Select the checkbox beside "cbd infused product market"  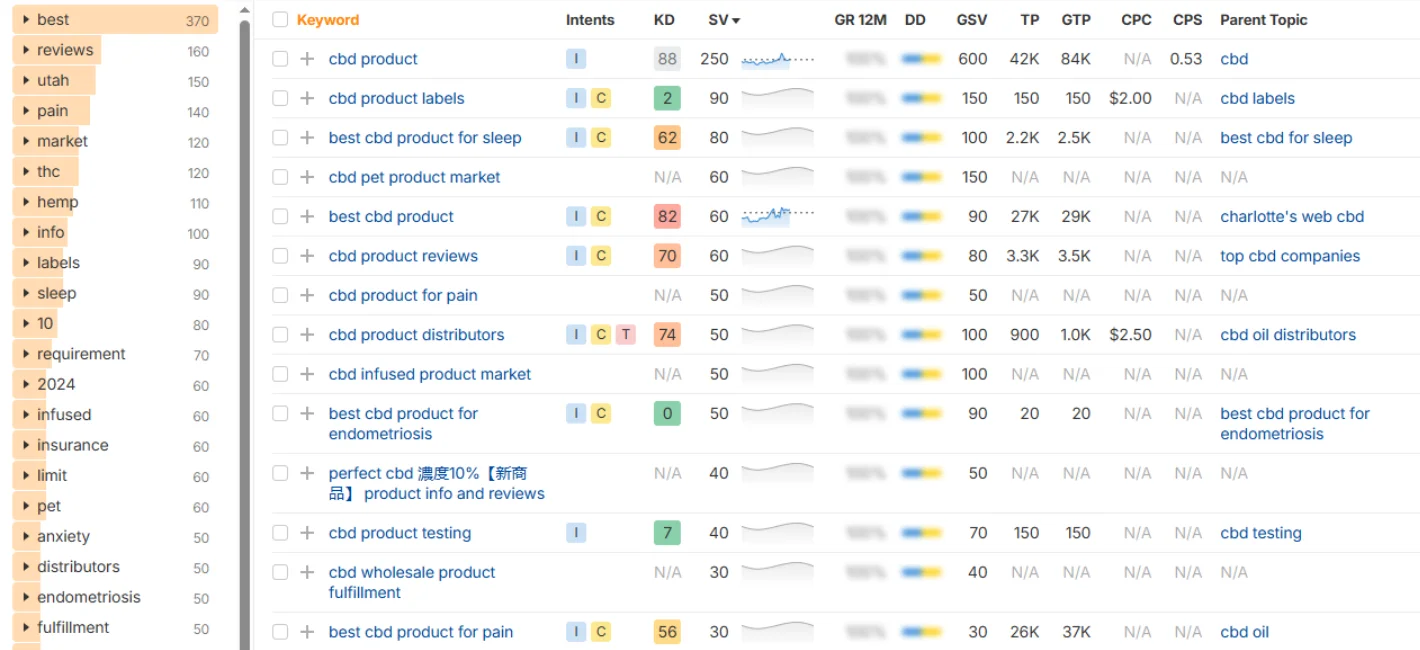click(279, 374)
